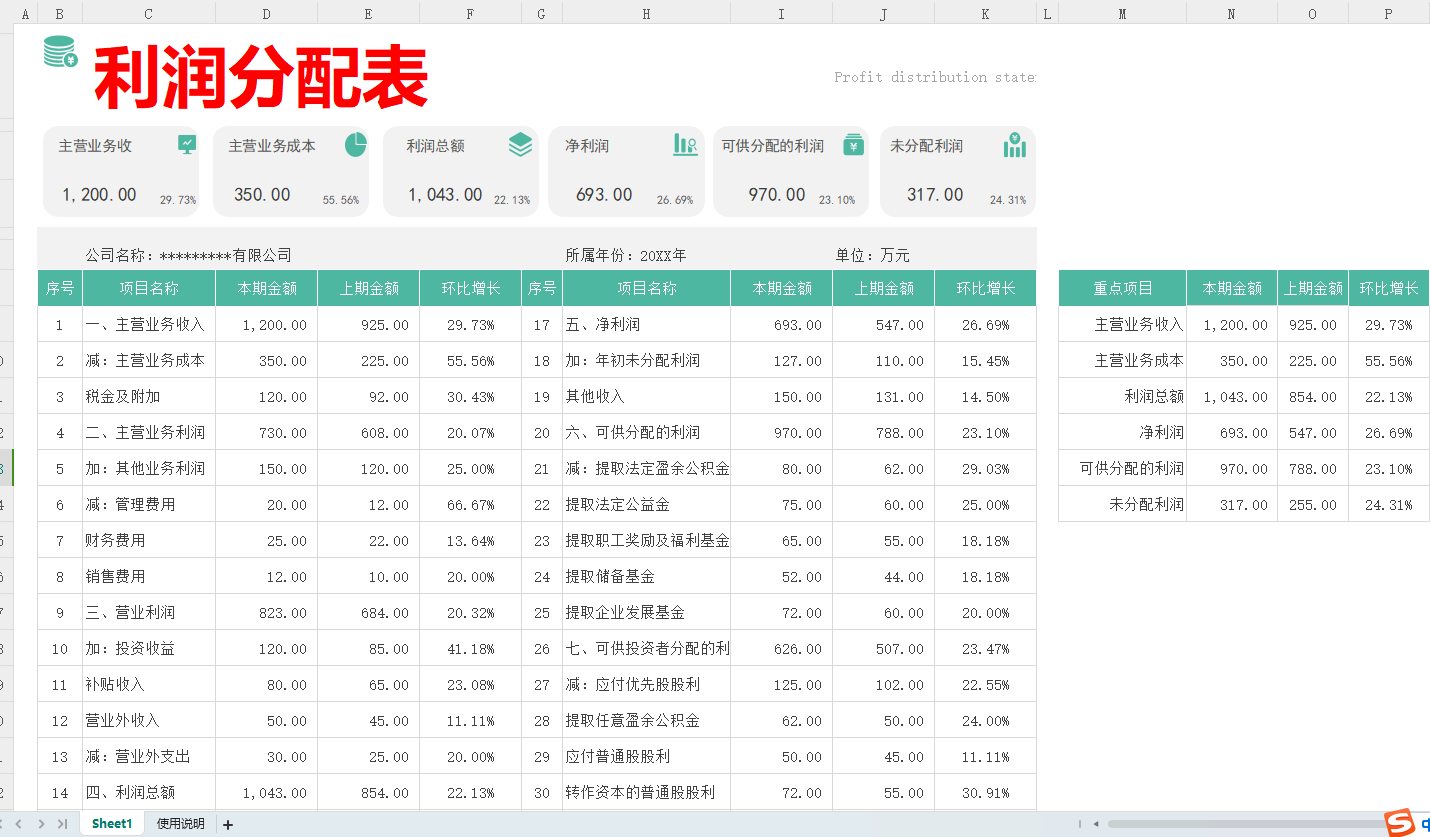Select the 减：主营业务成本 cell in row 2
This screenshot has height=837, width=1430.
pyautogui.click(x=149, y=361)
